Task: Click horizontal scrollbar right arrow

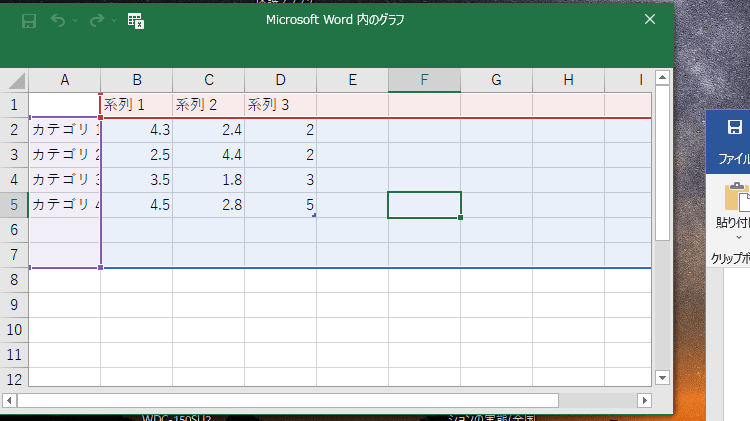Action: [x=644, y=400]
